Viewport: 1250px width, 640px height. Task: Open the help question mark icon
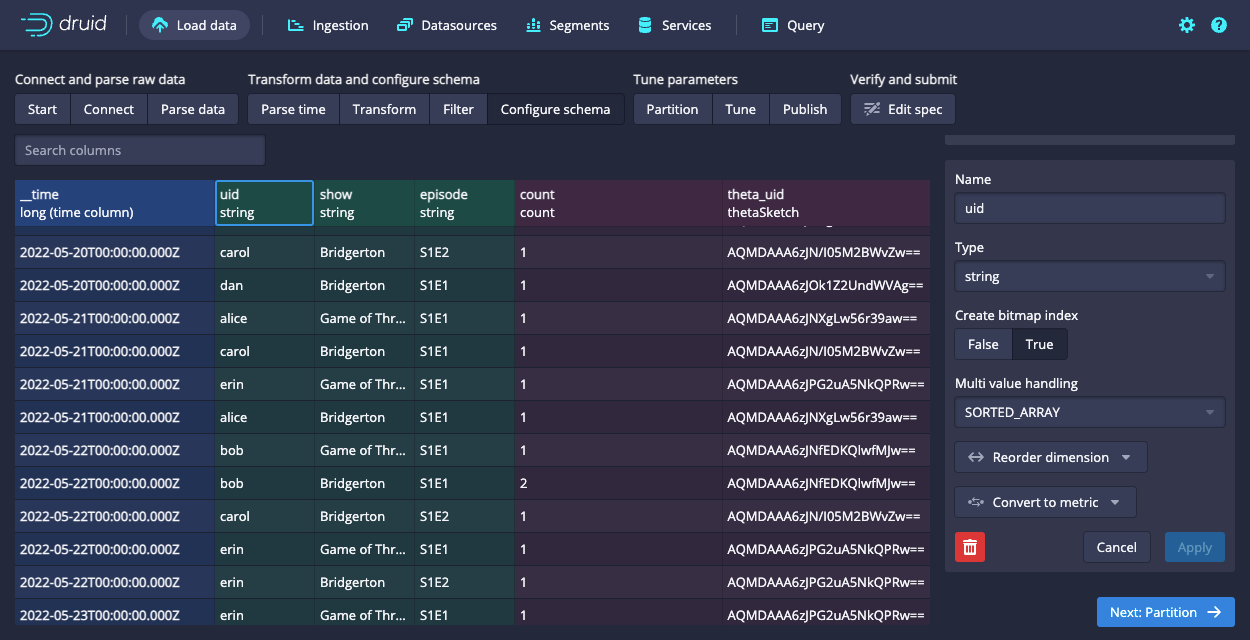point(1219,25)
